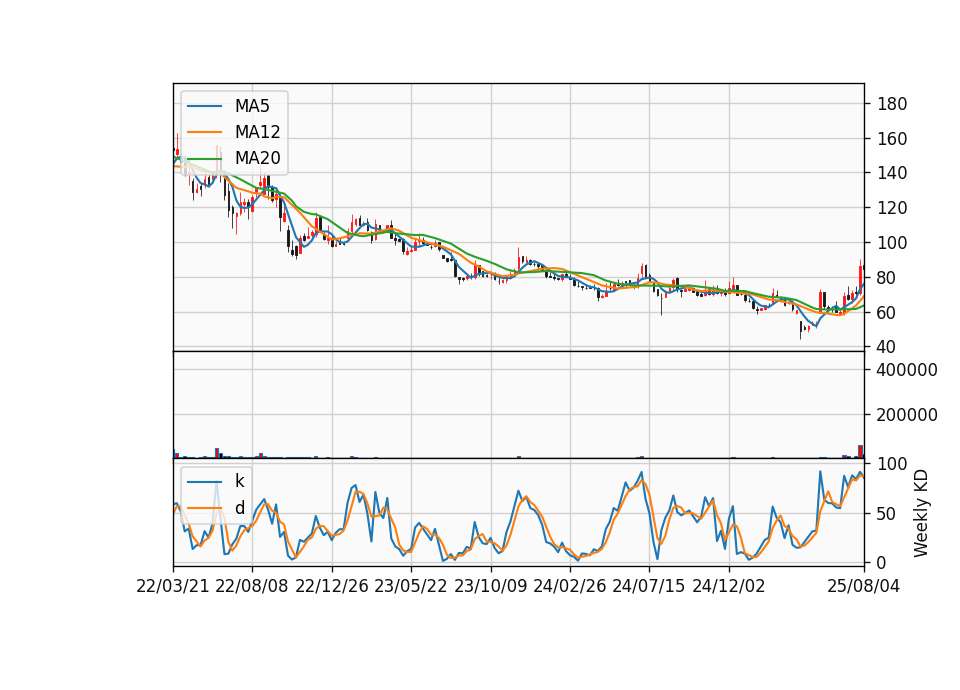The width and height of the screenshot is (960, 690).
Task: Click the 140 price axis label
Action: (x=892, y=173)
